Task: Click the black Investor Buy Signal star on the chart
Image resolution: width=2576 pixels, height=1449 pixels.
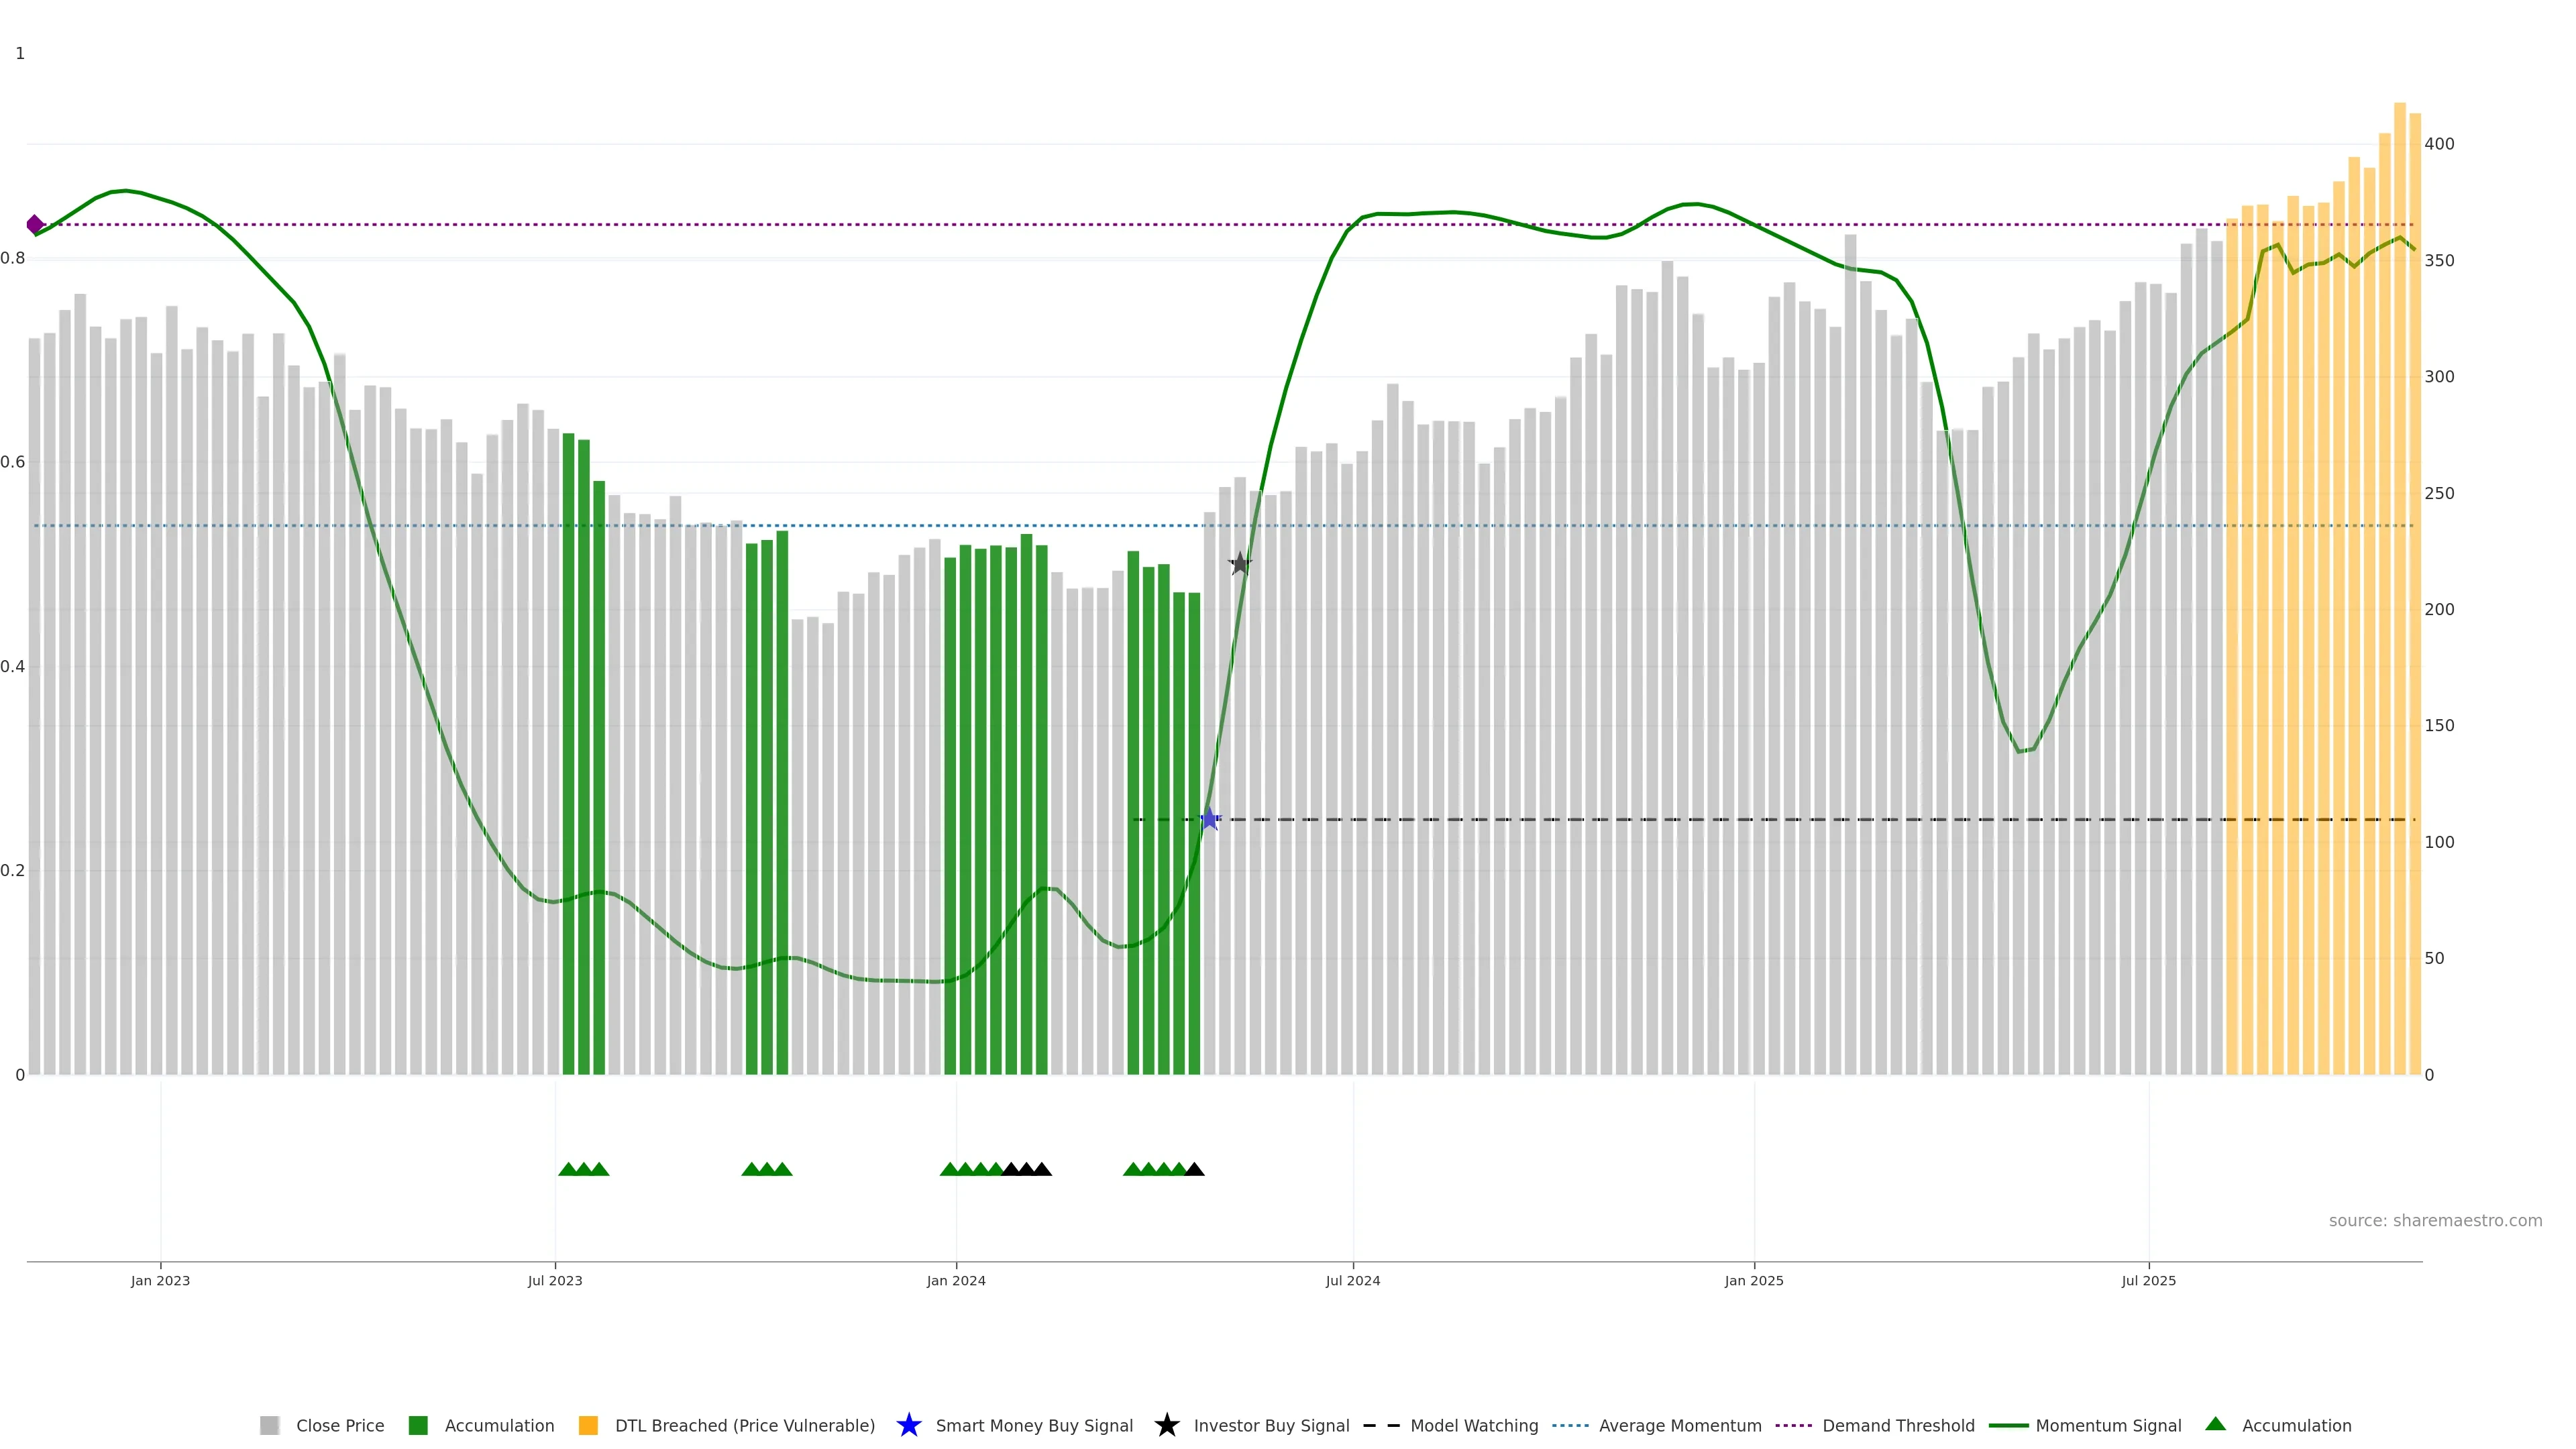Action: point(1239,563)
